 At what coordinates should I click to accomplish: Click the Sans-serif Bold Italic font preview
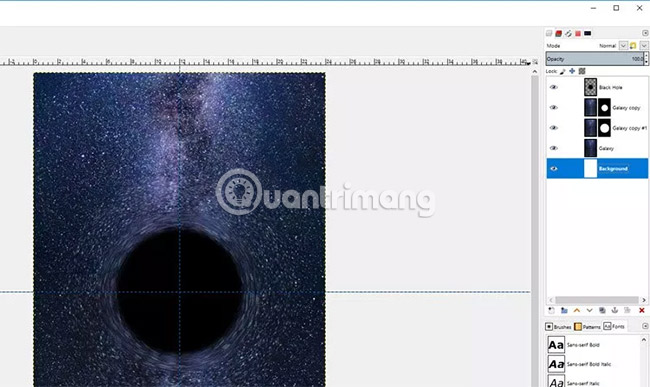coord(556,364)
